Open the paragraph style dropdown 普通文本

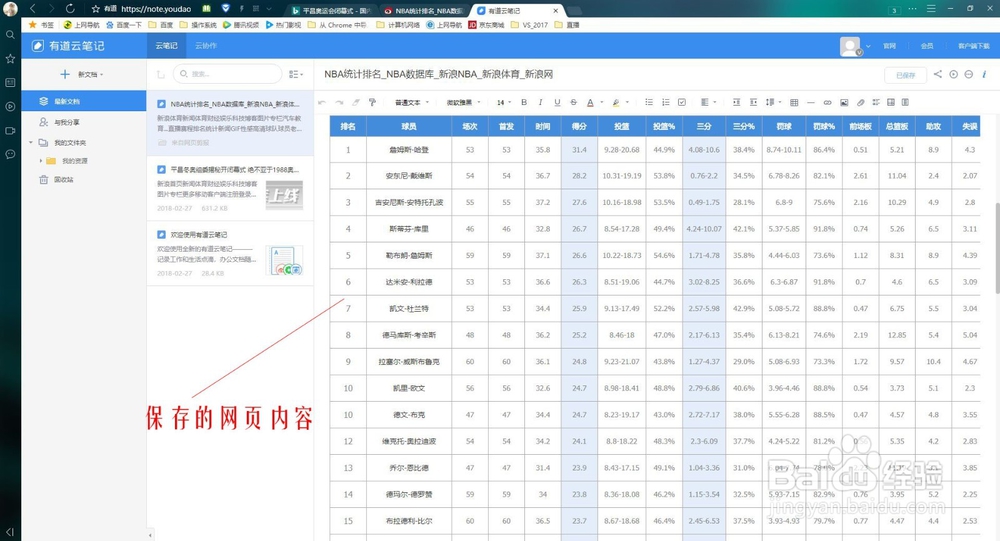click(x=411, y=102)
